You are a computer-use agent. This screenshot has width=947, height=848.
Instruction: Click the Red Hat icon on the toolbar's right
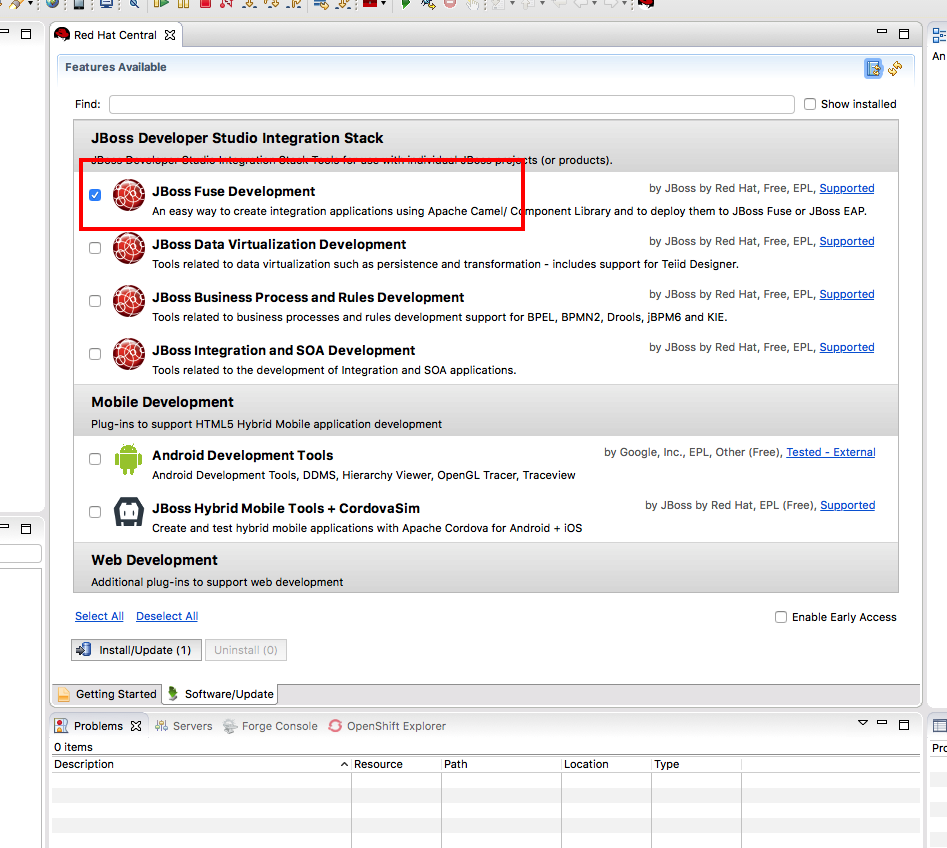[x=646, y=4]
